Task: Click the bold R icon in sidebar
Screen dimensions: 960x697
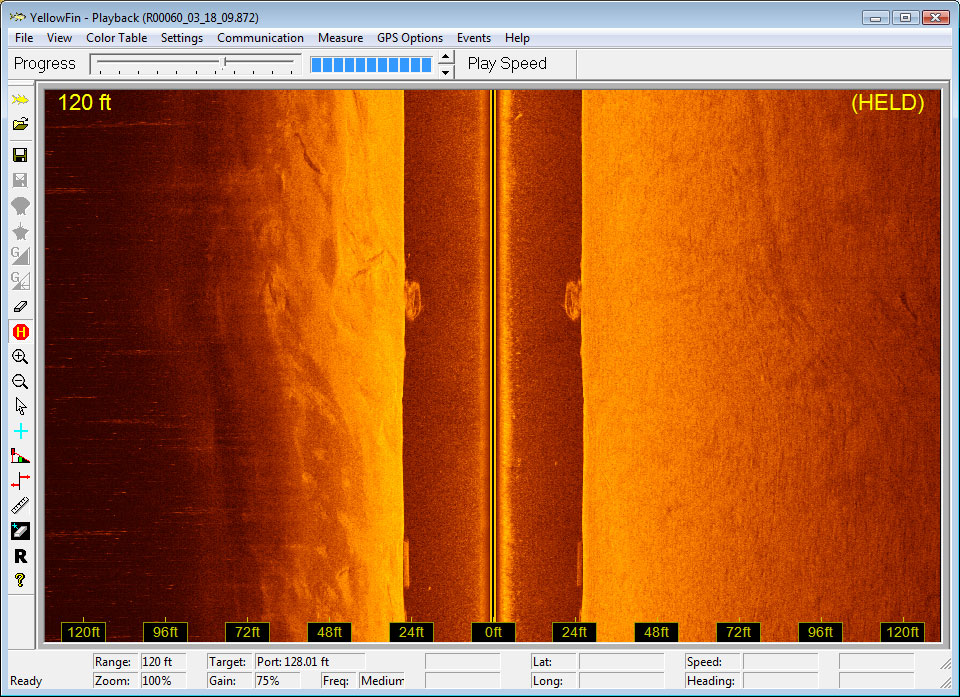Action: coord(20,556)
